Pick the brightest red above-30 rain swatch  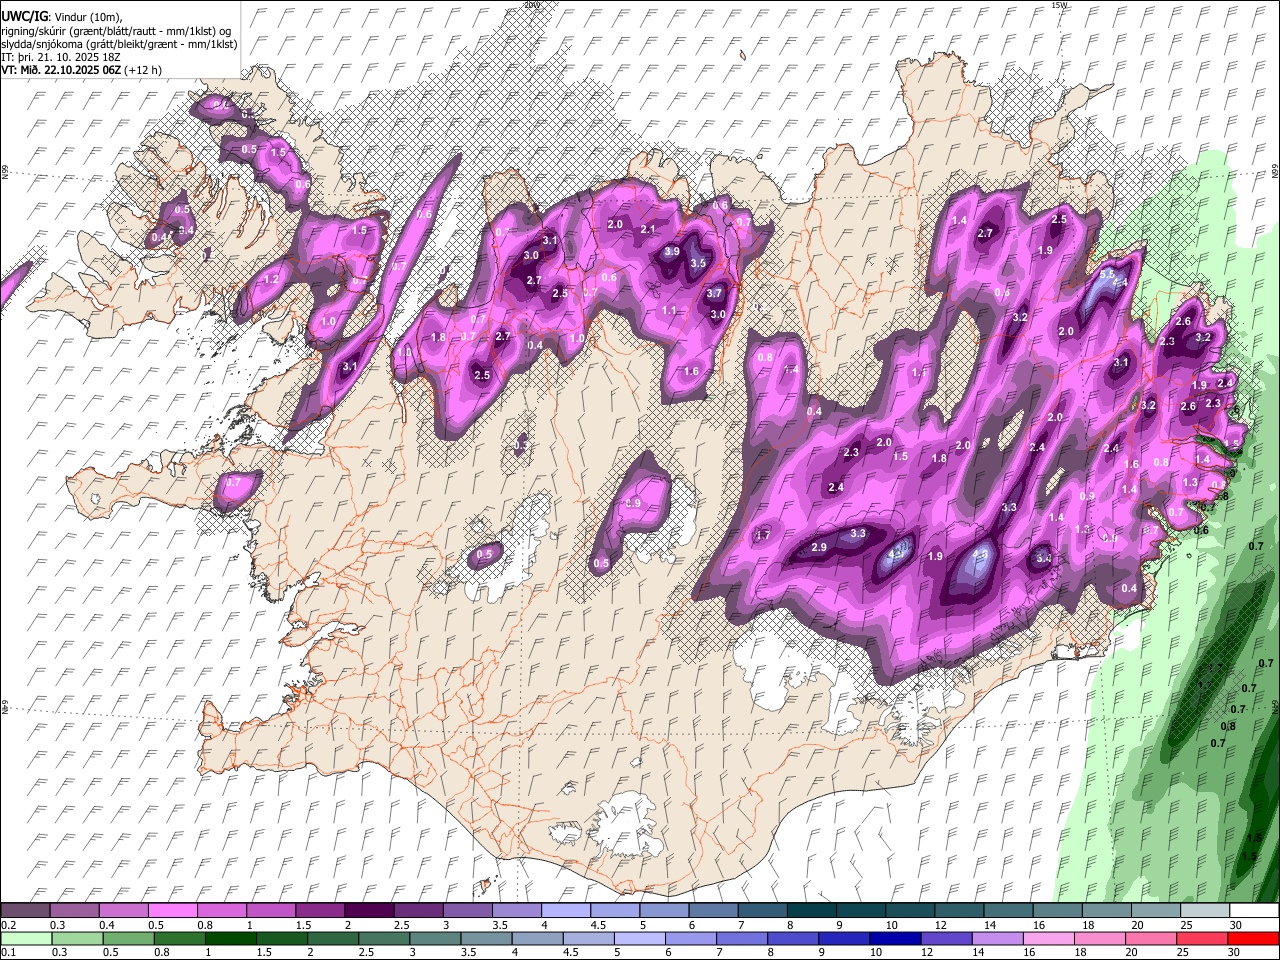1253,938
